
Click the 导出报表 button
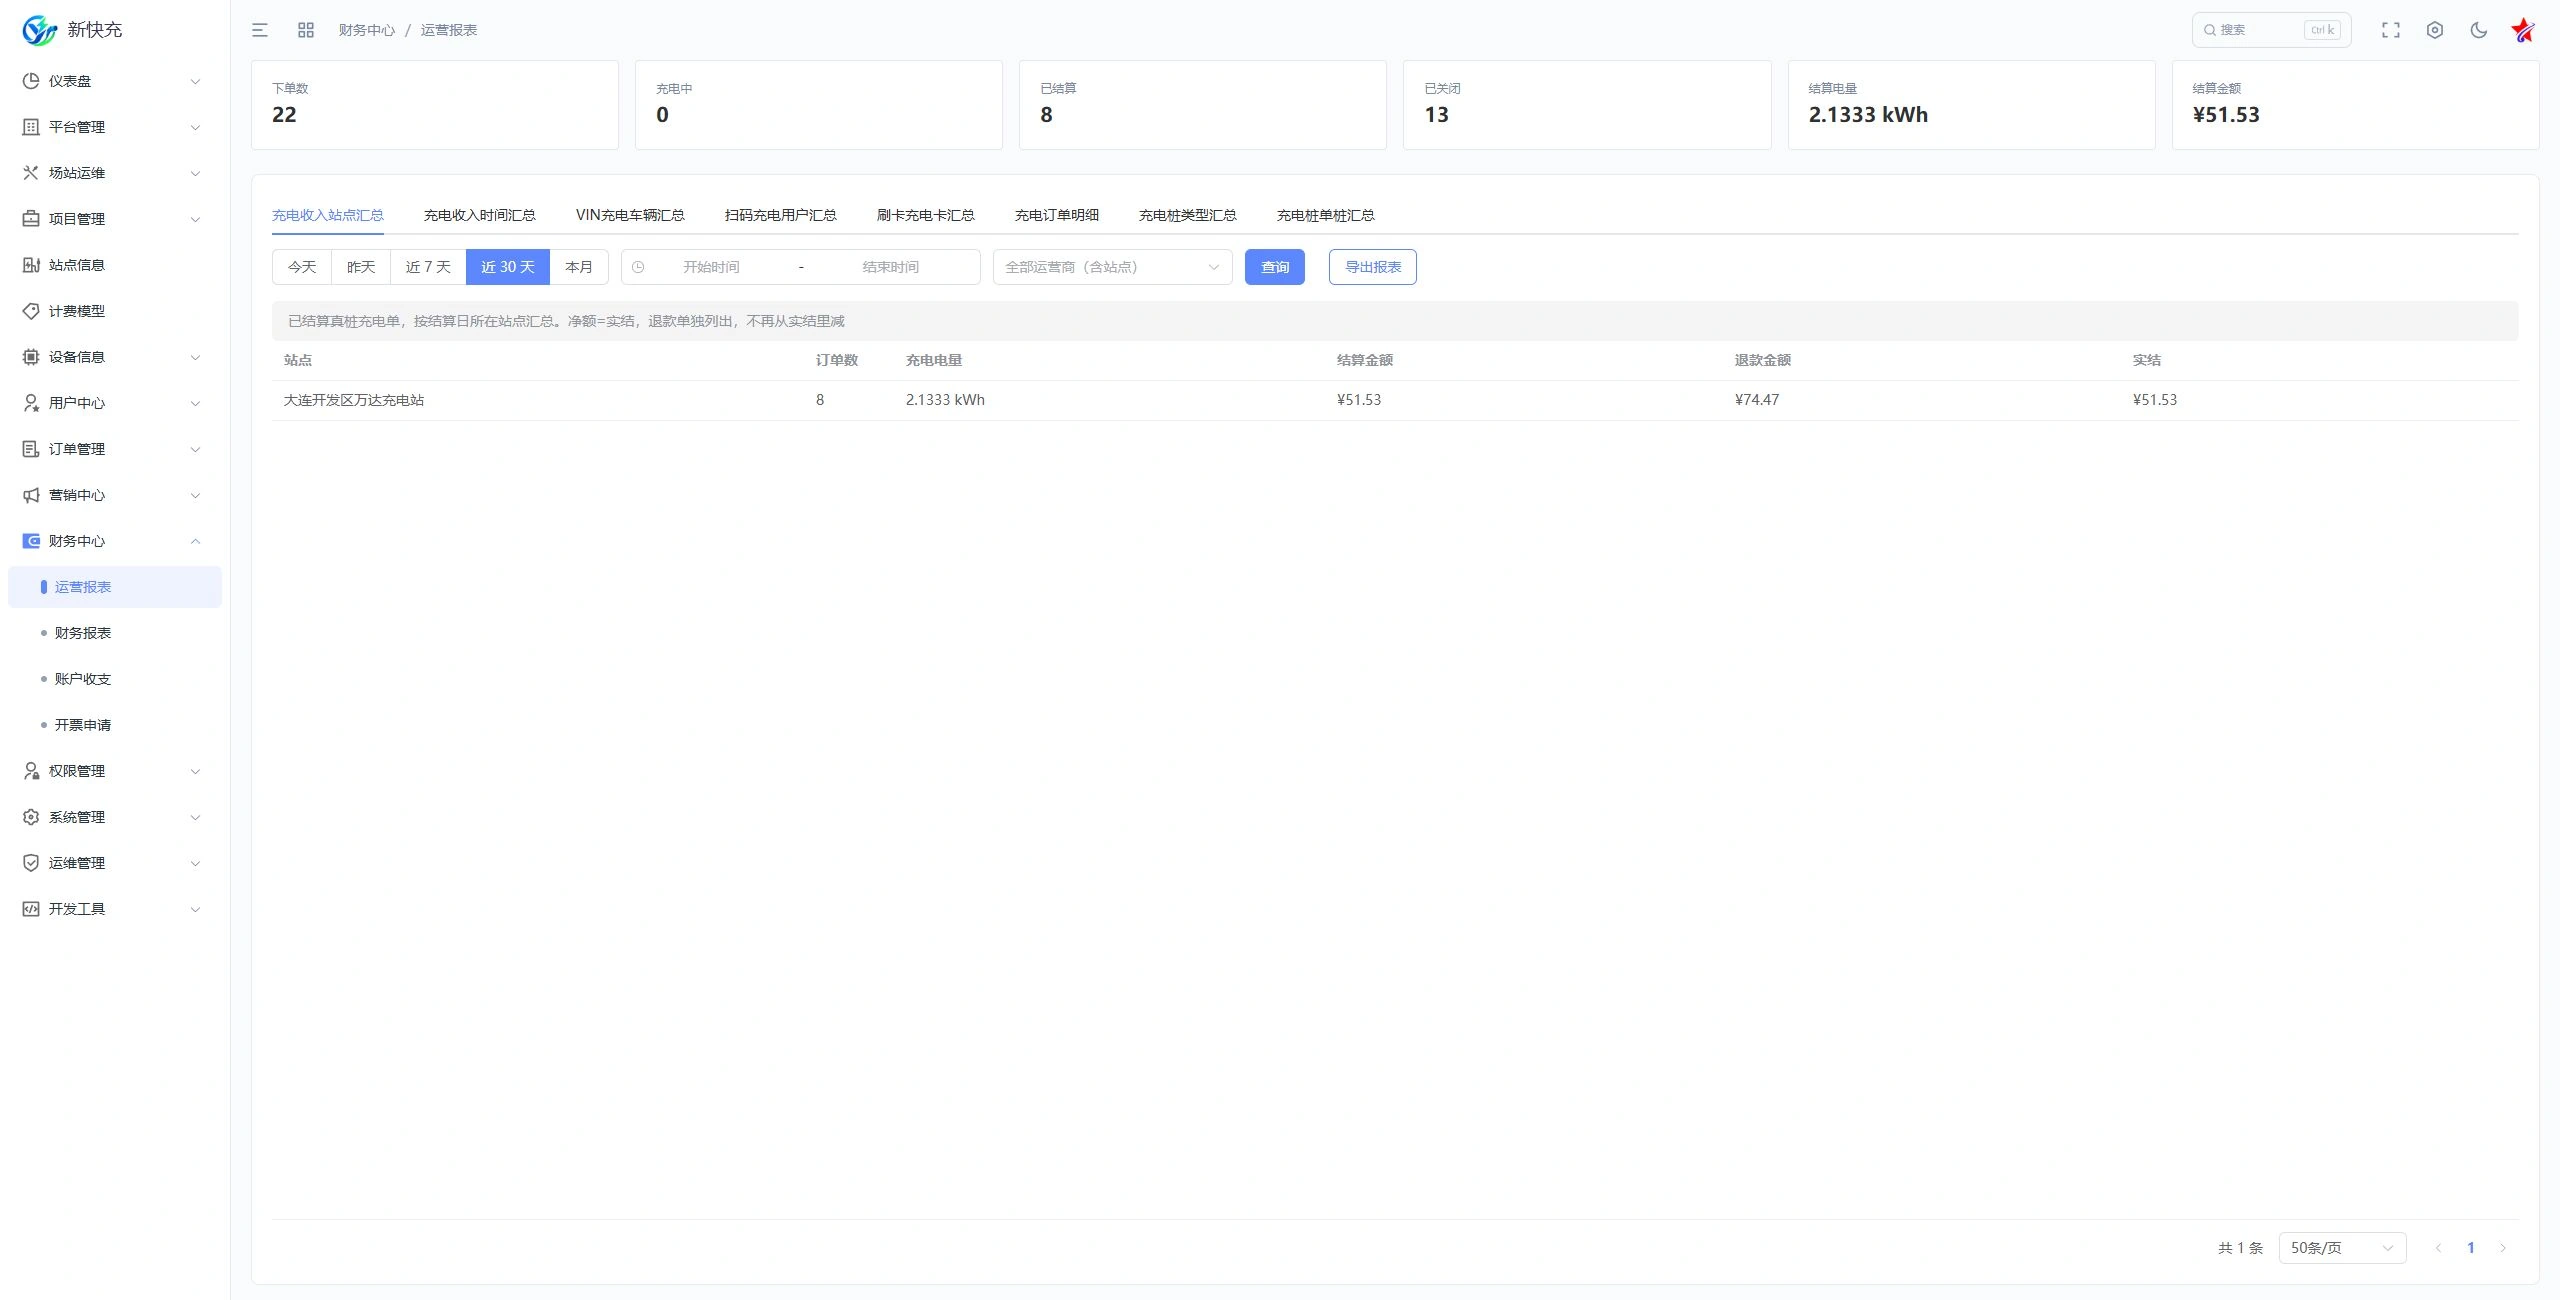click(x=1372, y=267)
